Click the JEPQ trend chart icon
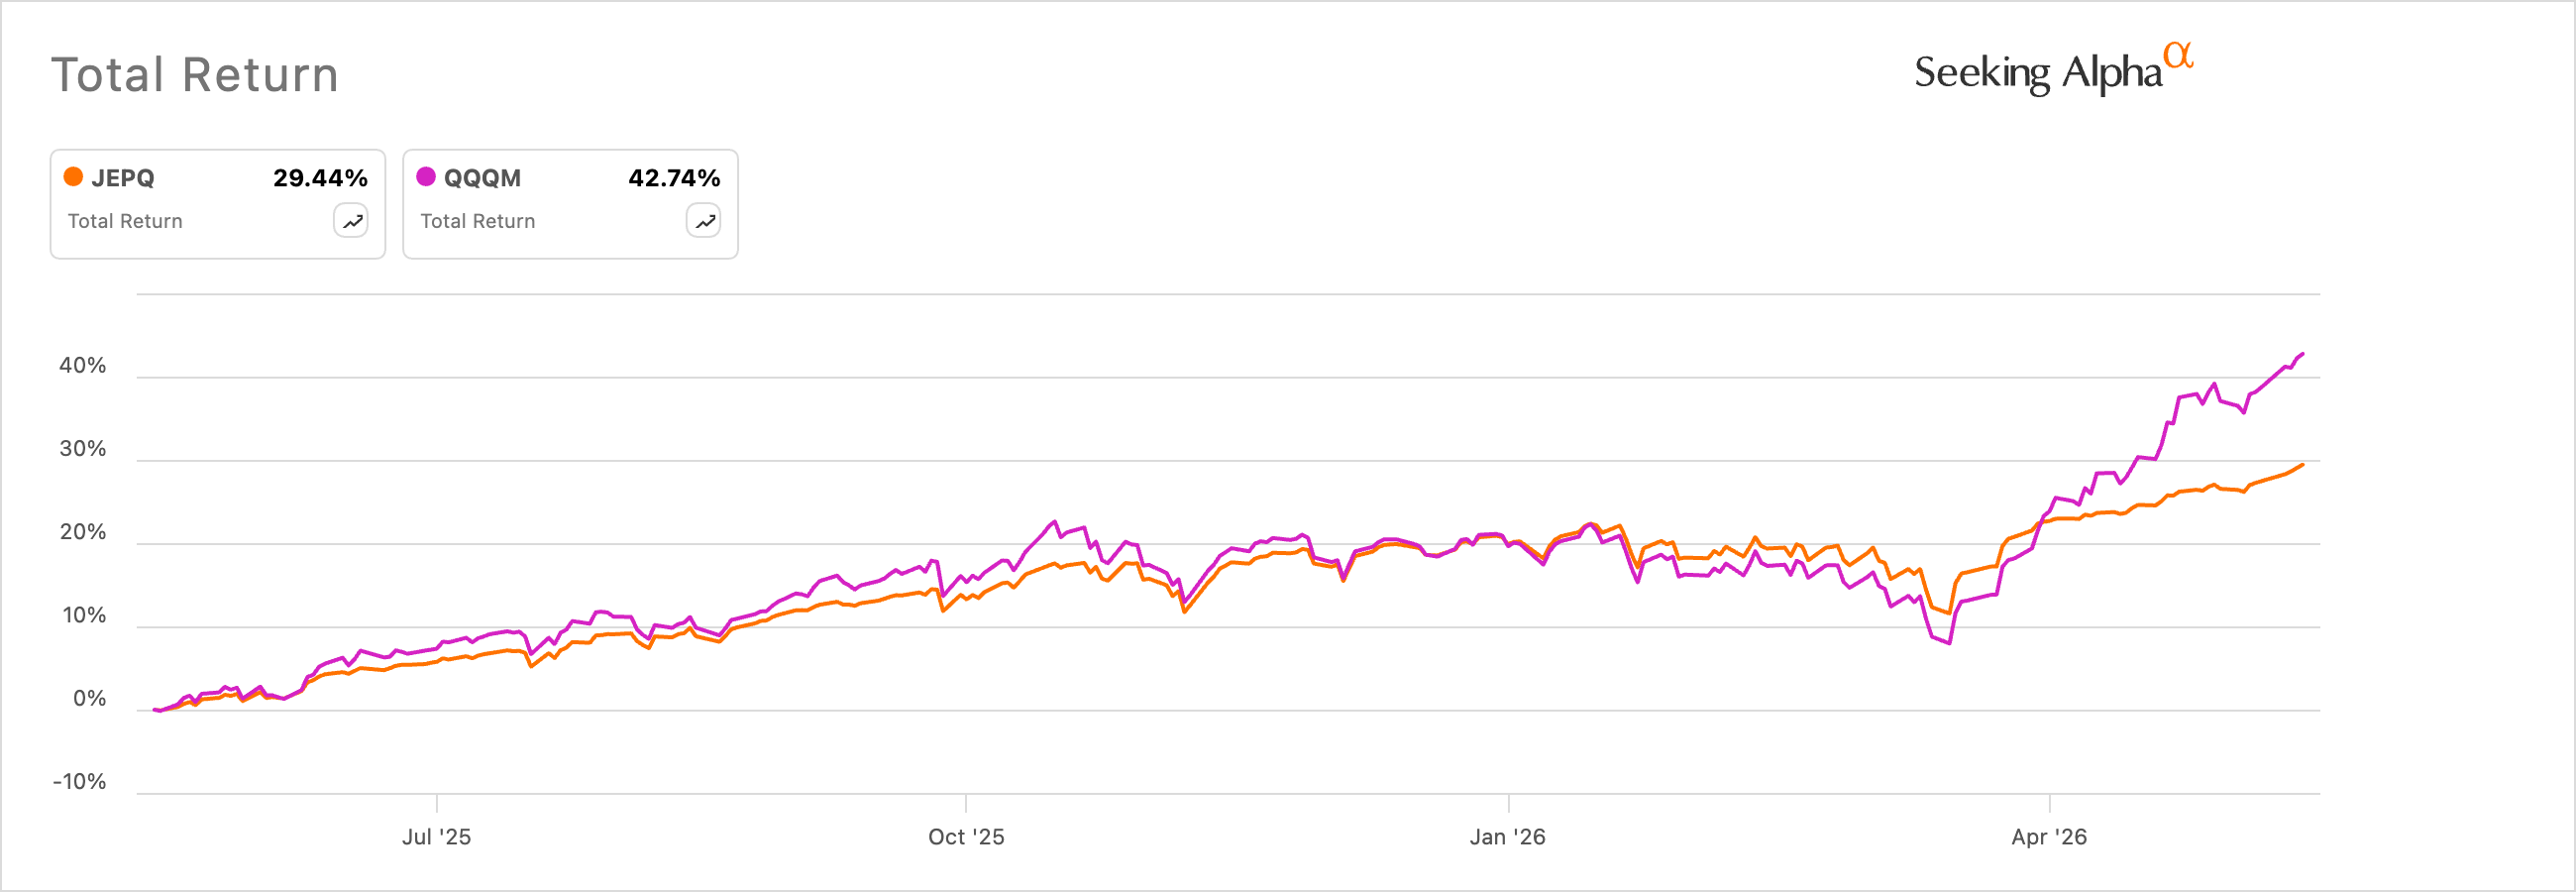The width and height of the screenshot is (2576, 892). pyautogui.click(x=351, y=221)
